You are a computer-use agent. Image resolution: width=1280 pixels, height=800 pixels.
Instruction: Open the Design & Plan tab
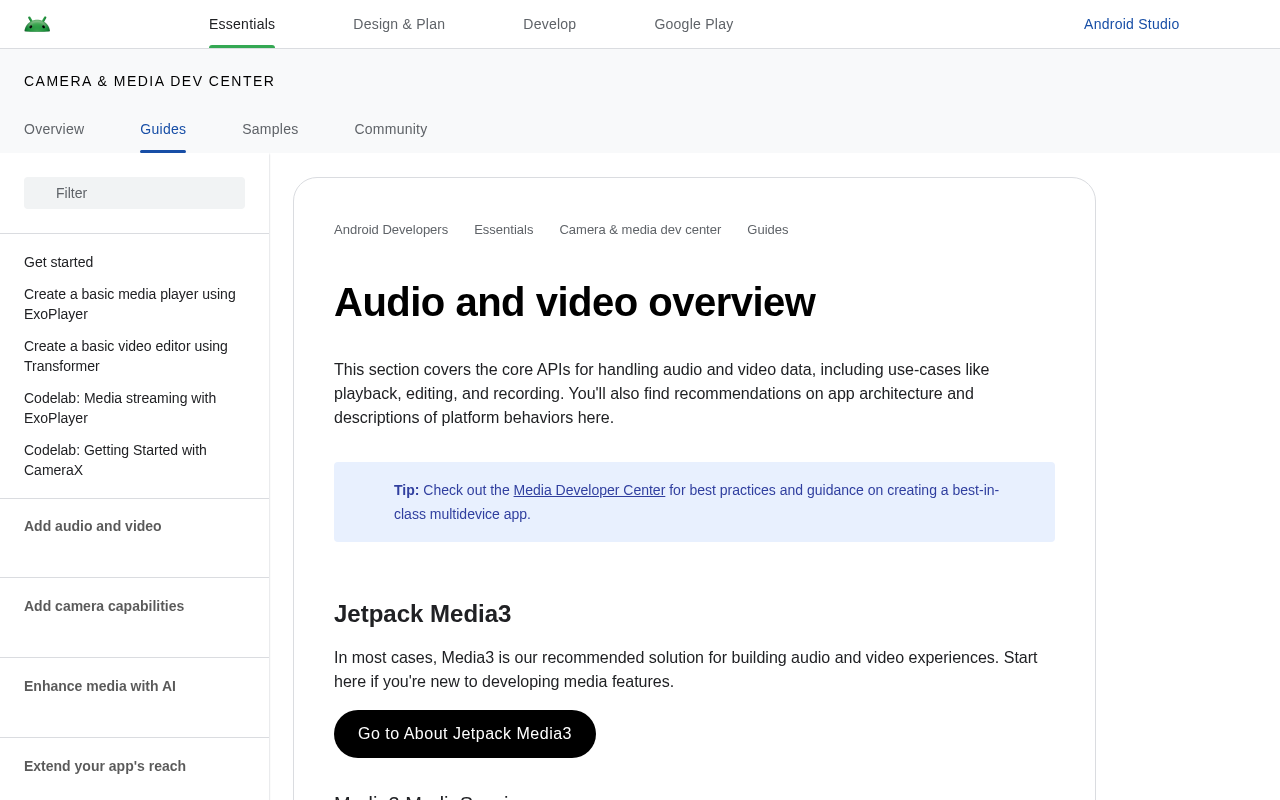point(399,24)
